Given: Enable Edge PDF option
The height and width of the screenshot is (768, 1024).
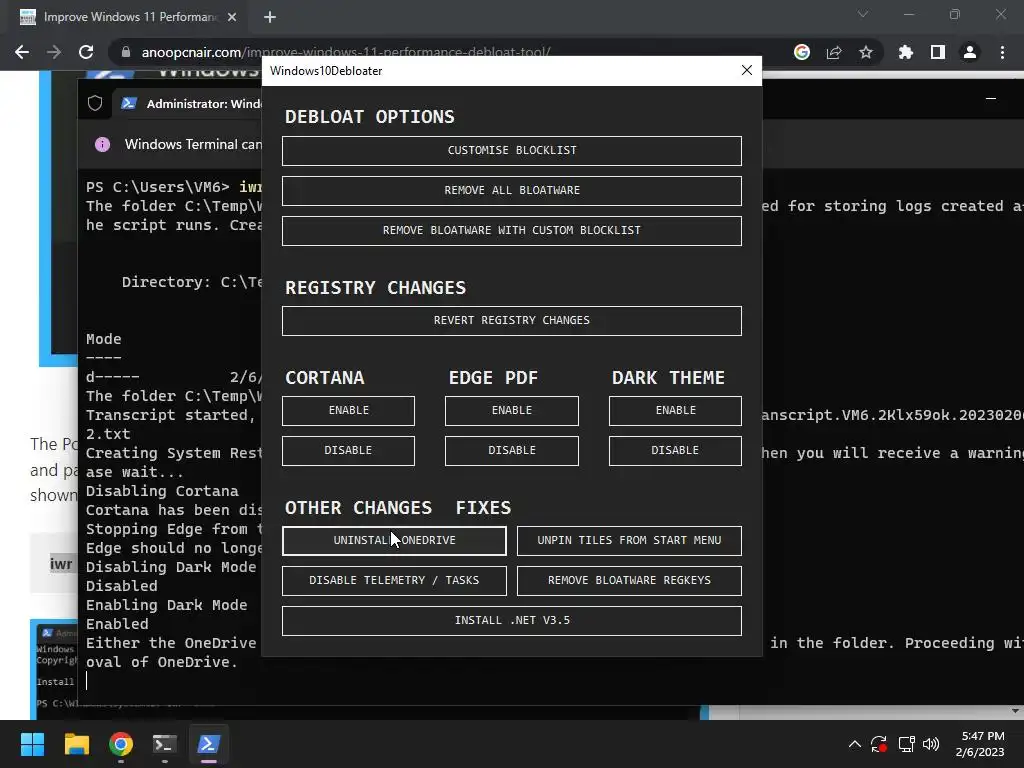Looking at the screenshot, I should pos(511,411).
